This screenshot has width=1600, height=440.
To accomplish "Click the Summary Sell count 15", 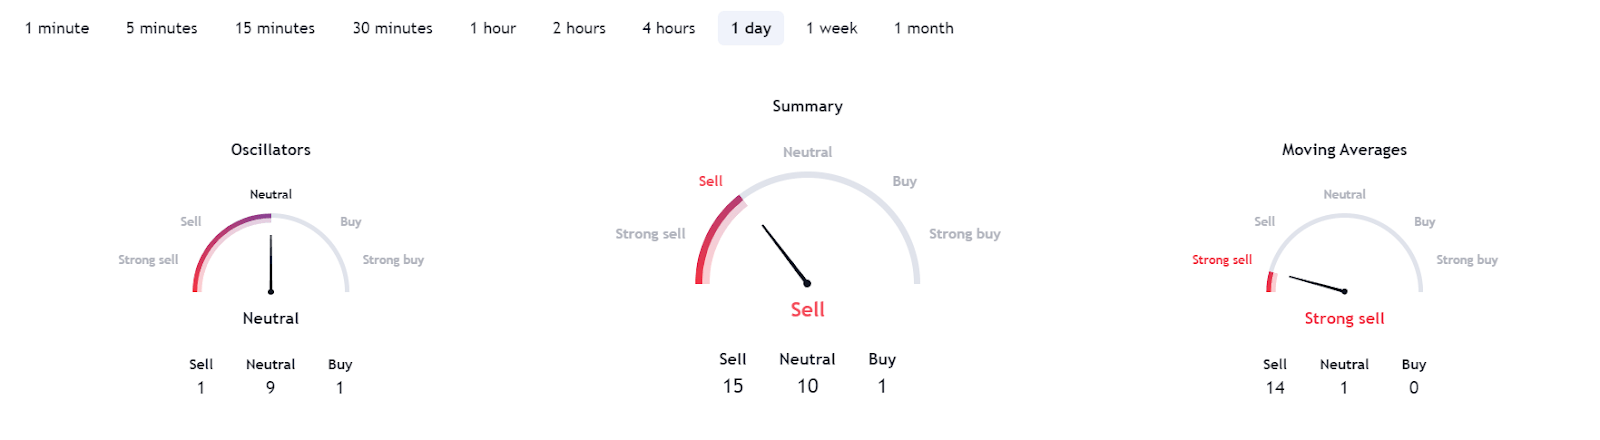I will pos(733,386).
